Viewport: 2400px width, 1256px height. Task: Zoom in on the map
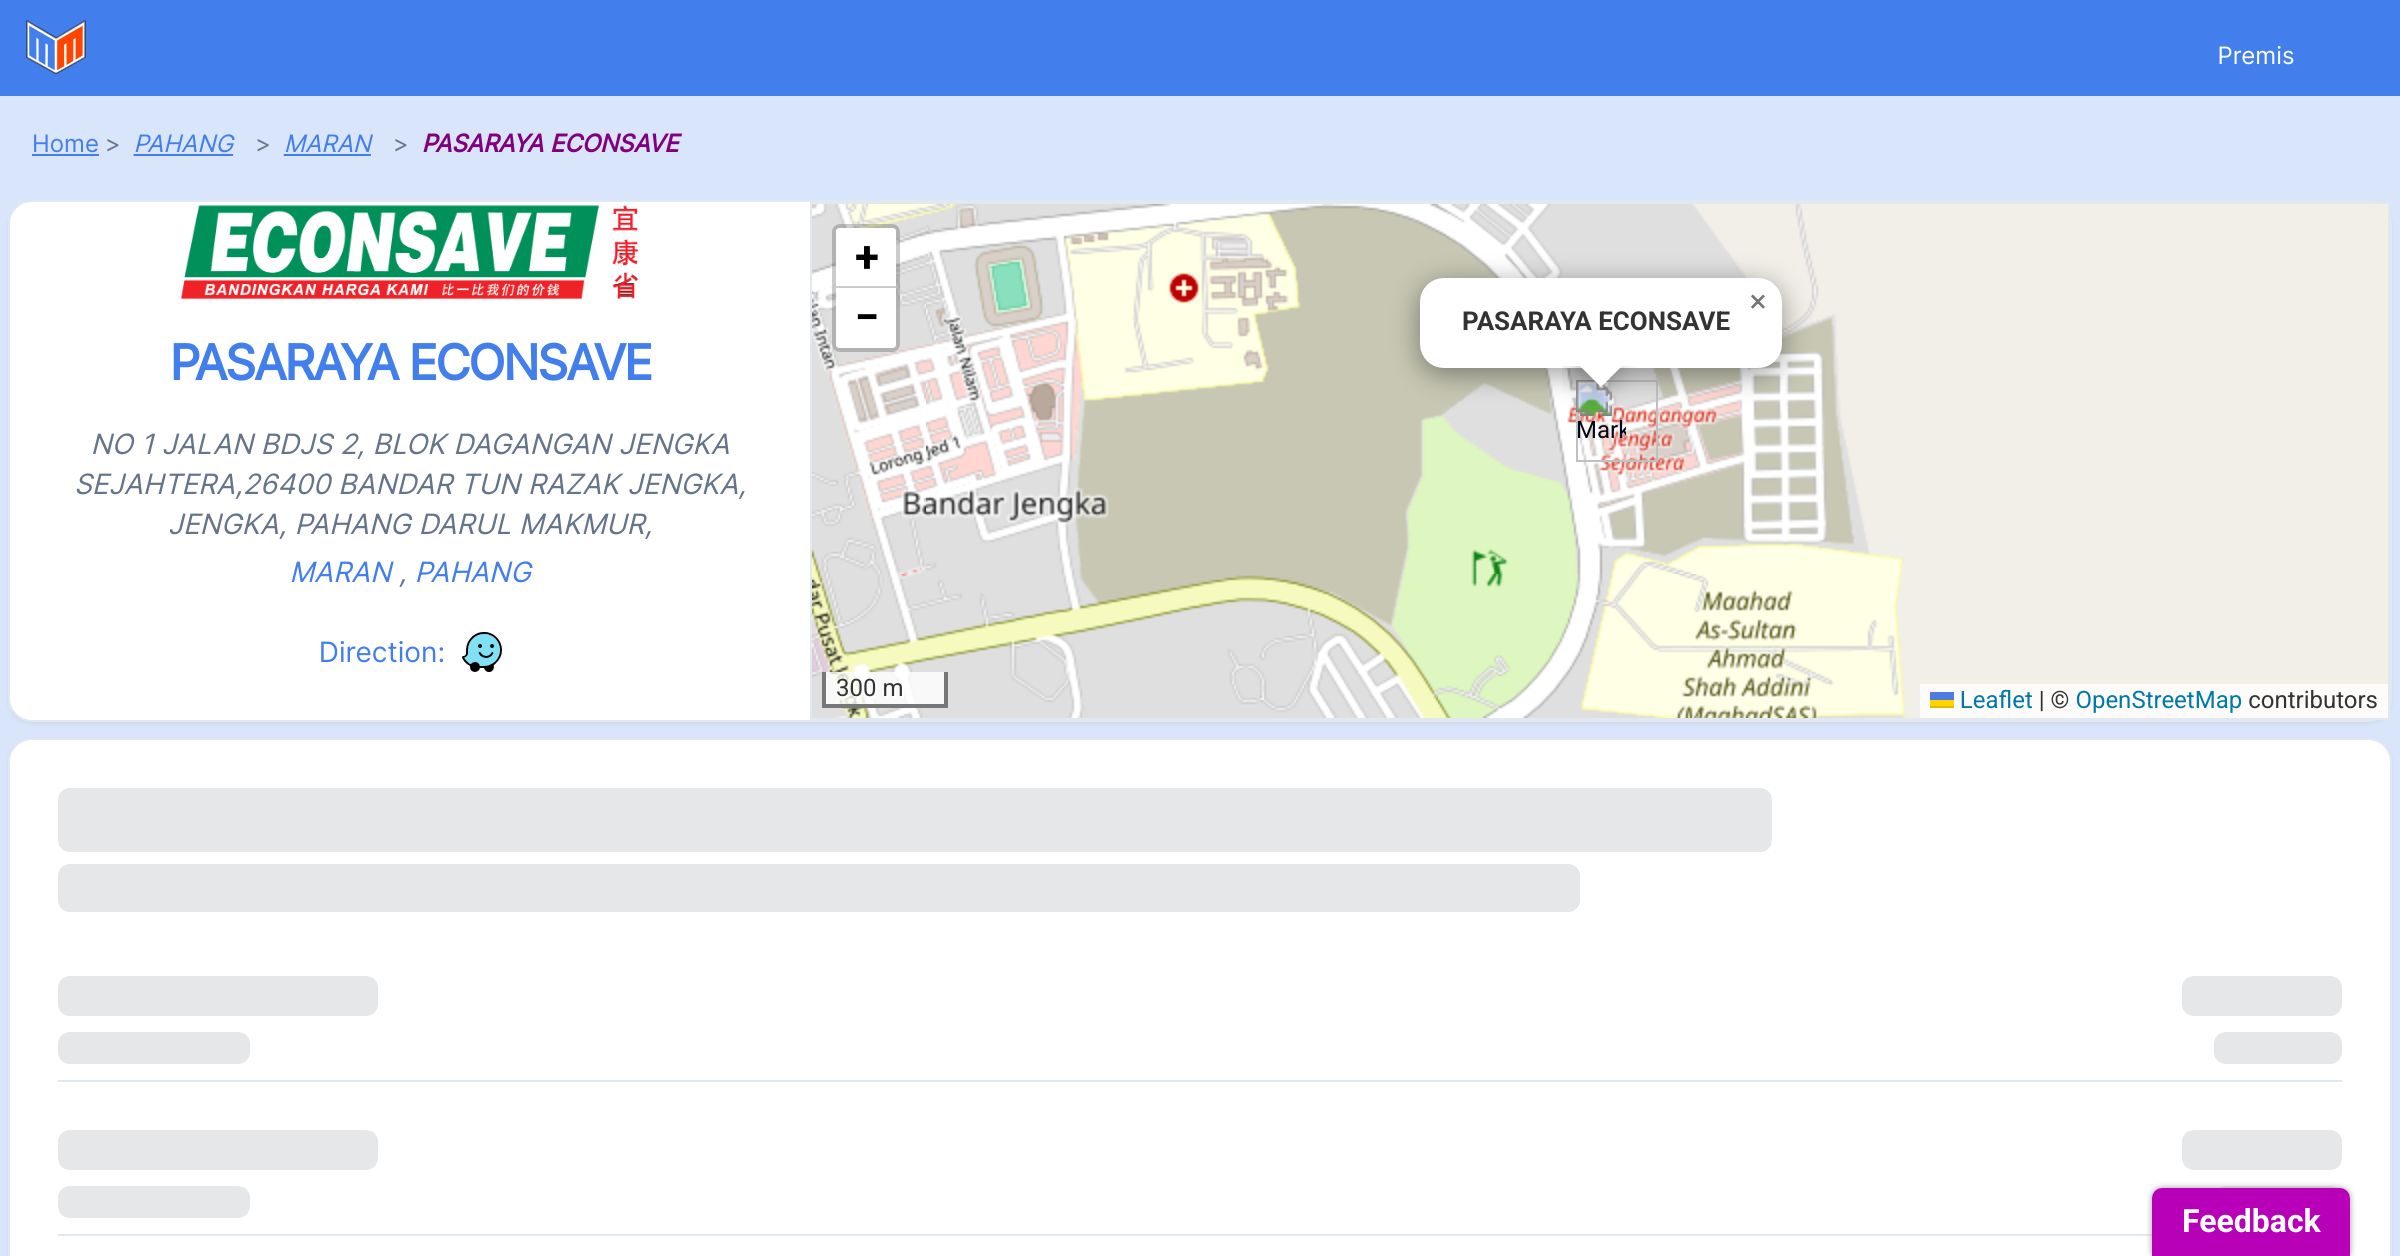point(866,258)
